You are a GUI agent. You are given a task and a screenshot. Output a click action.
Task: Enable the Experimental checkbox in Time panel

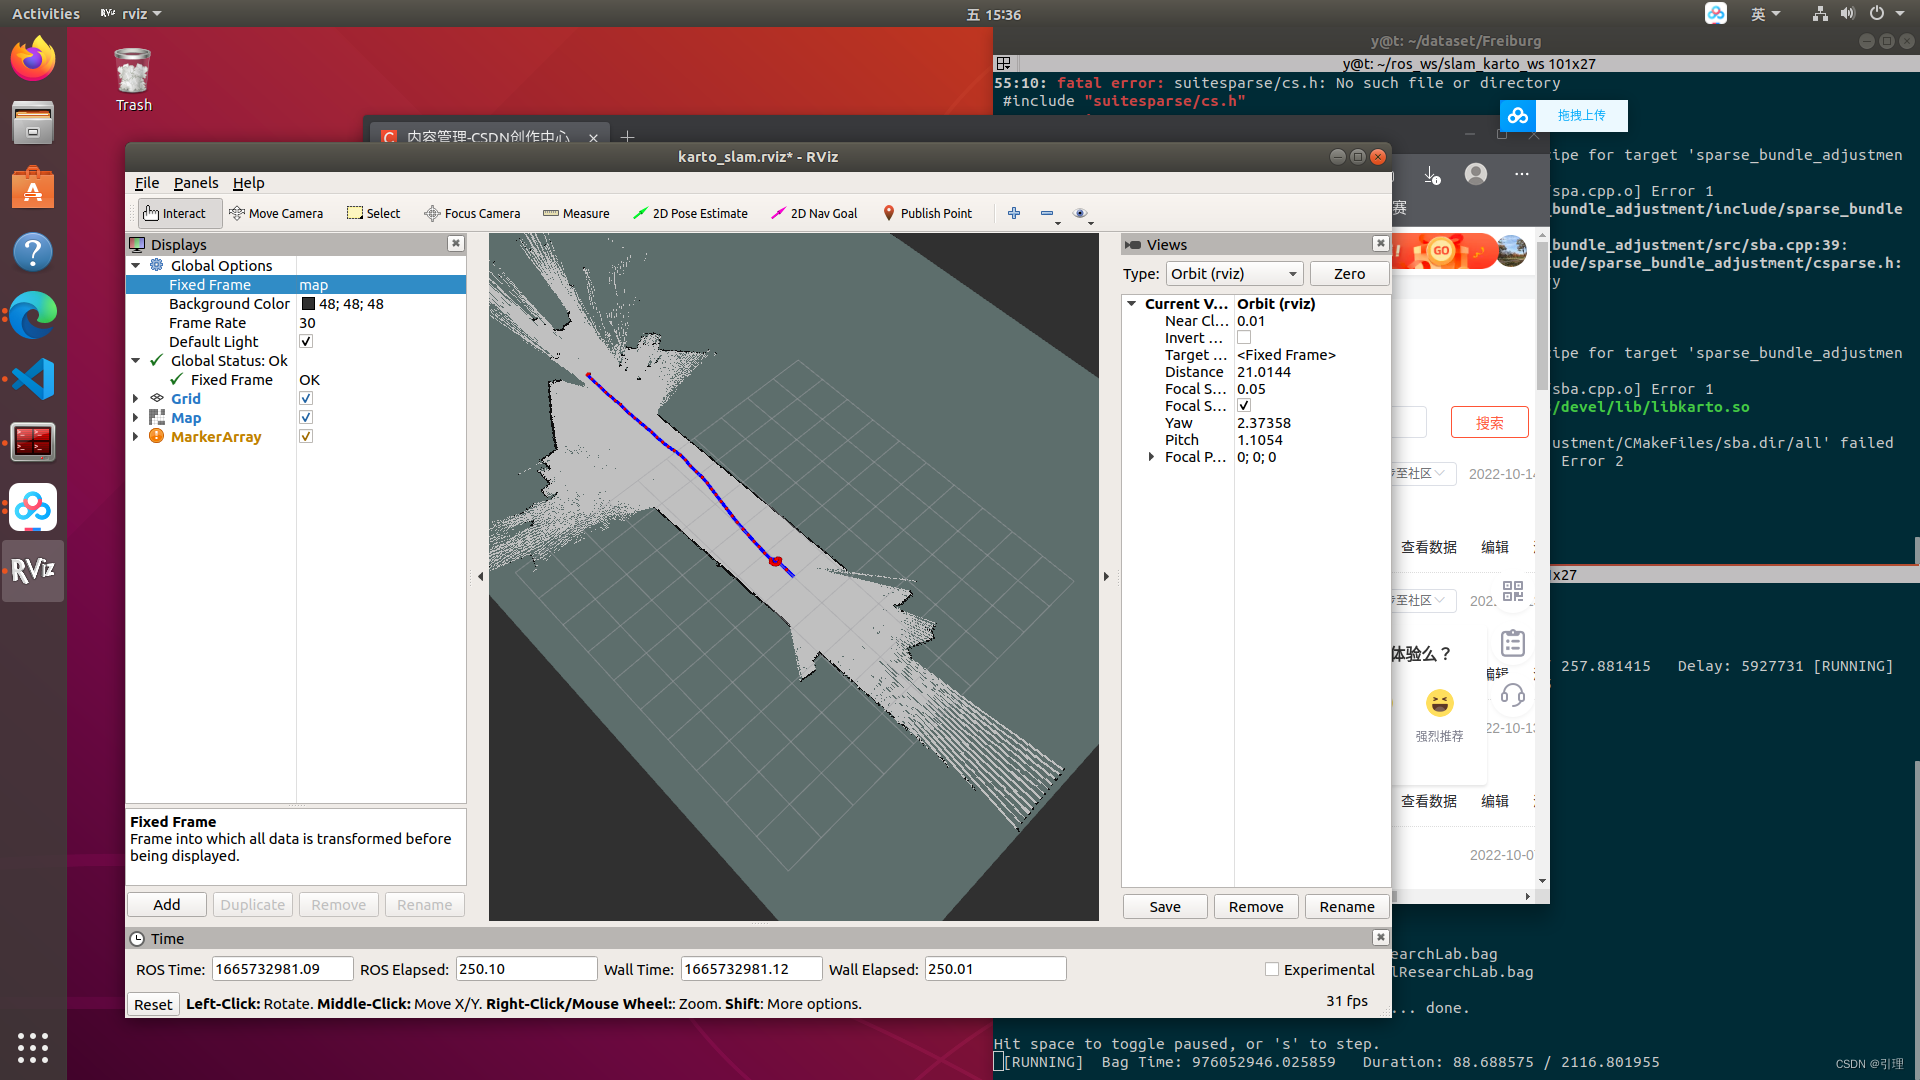(x=1272, y=969)
